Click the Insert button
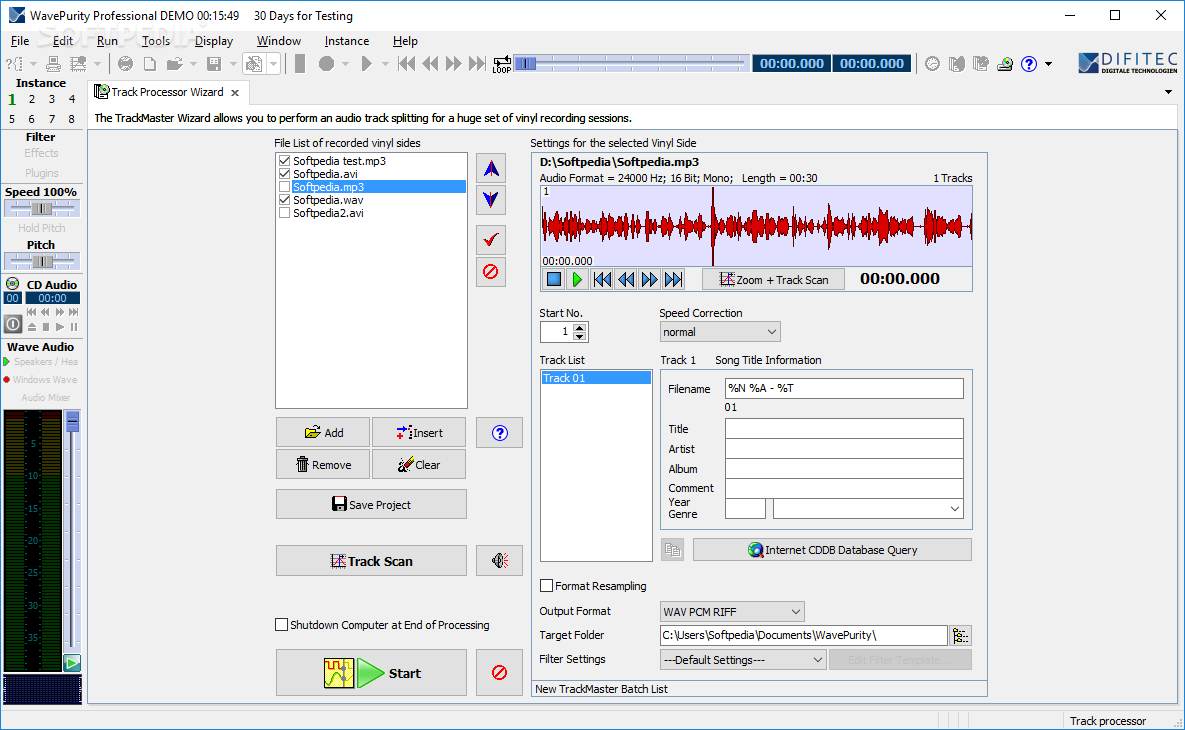Viewport: 1185px width, 730px height. pyautogui.click(x=419, y=433)
